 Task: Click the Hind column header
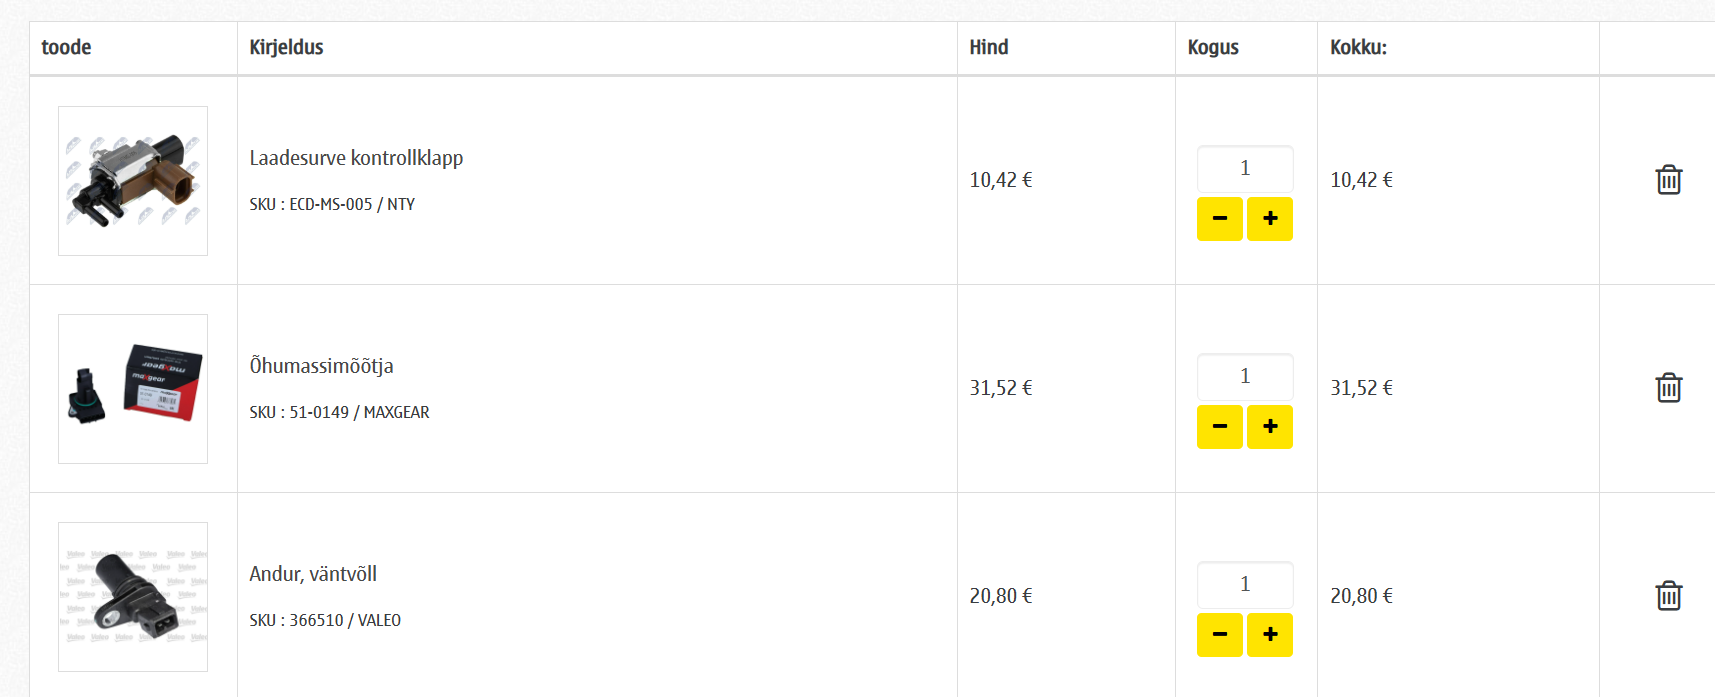click(989, 47)
